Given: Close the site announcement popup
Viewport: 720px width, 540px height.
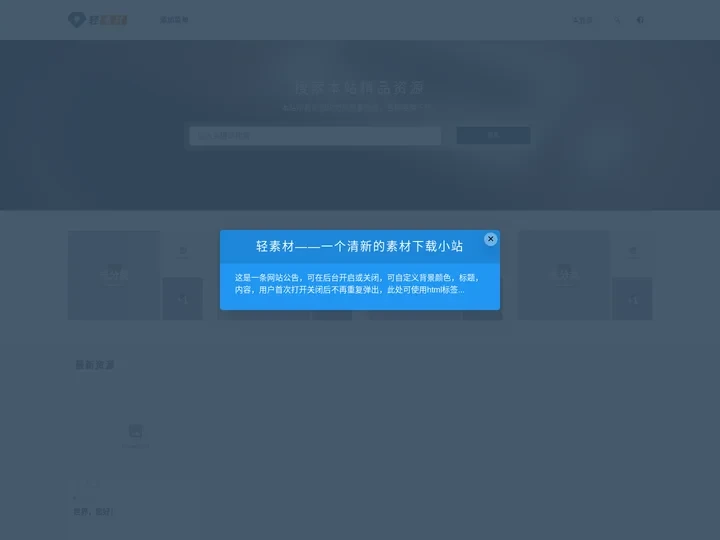Looking at the screenshot, I should coord(490,239).
